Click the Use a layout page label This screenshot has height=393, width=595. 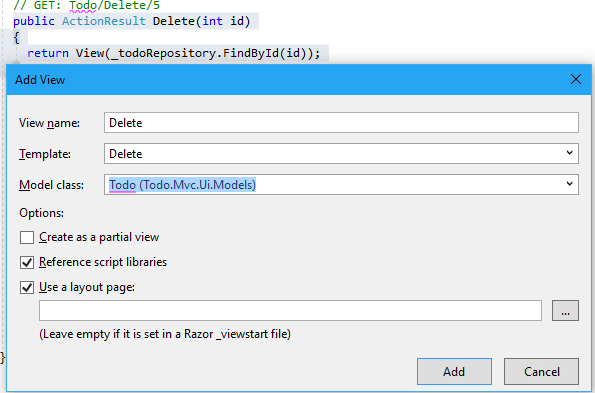87,287
